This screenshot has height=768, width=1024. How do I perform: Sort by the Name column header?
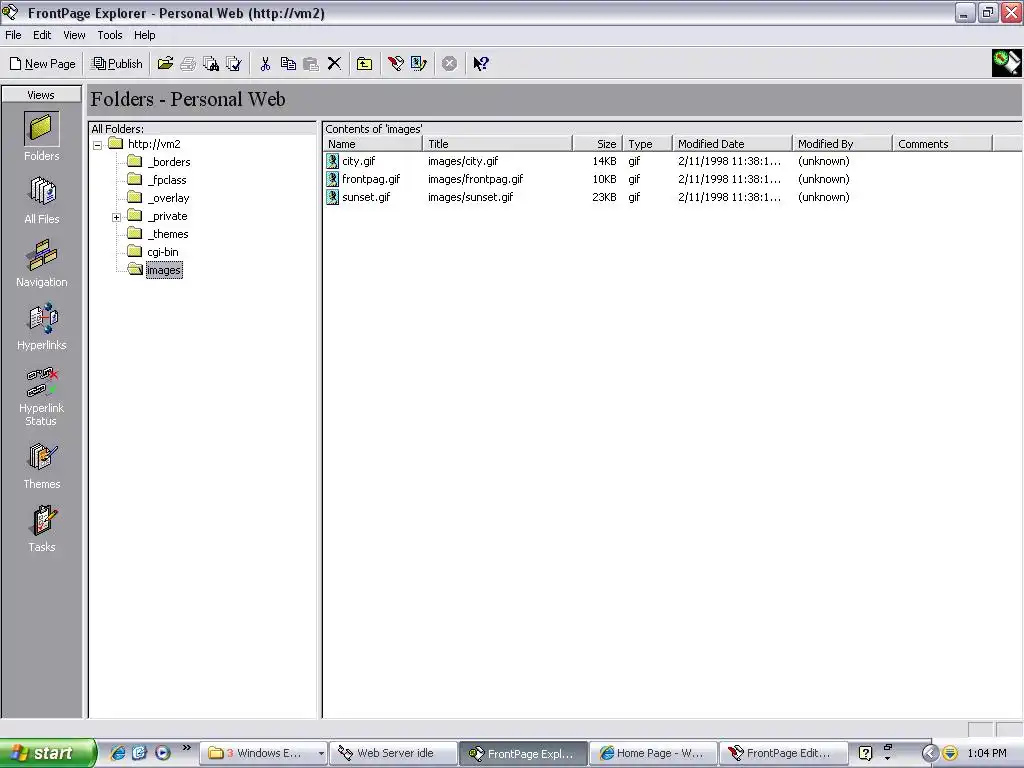(x=373, y=144)
